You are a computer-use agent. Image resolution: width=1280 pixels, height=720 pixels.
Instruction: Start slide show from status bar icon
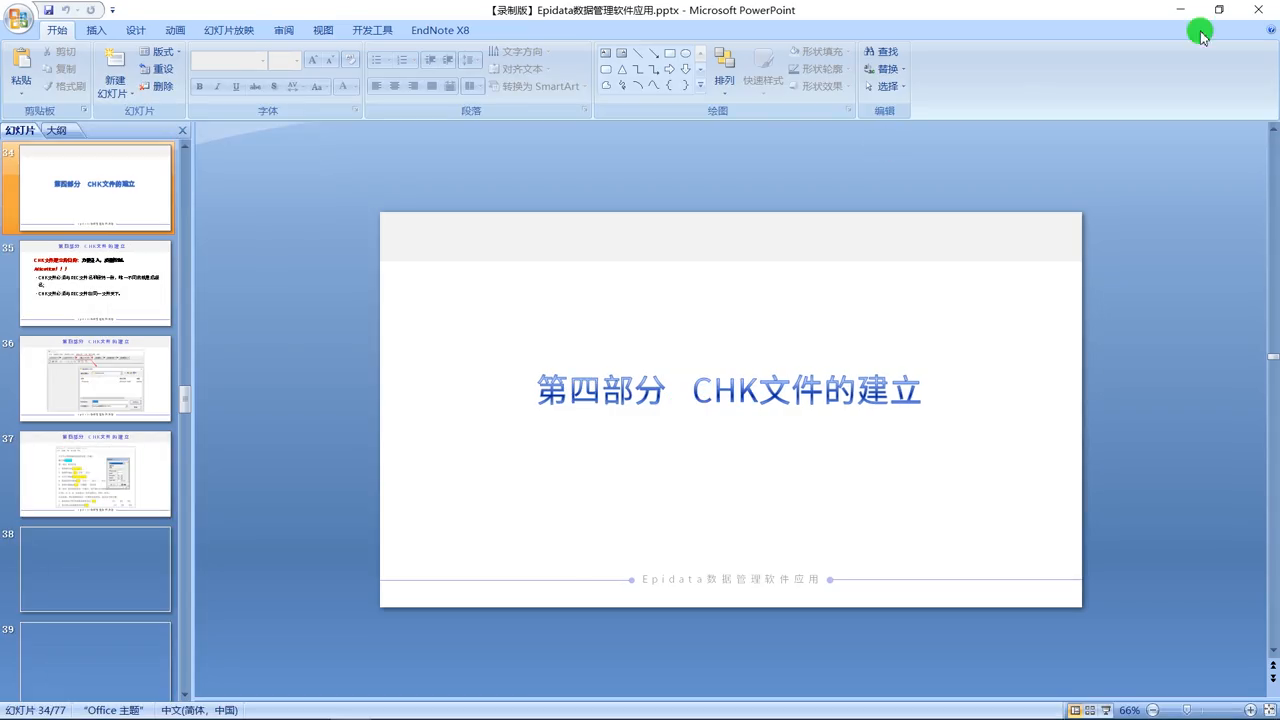[1105, 710]
